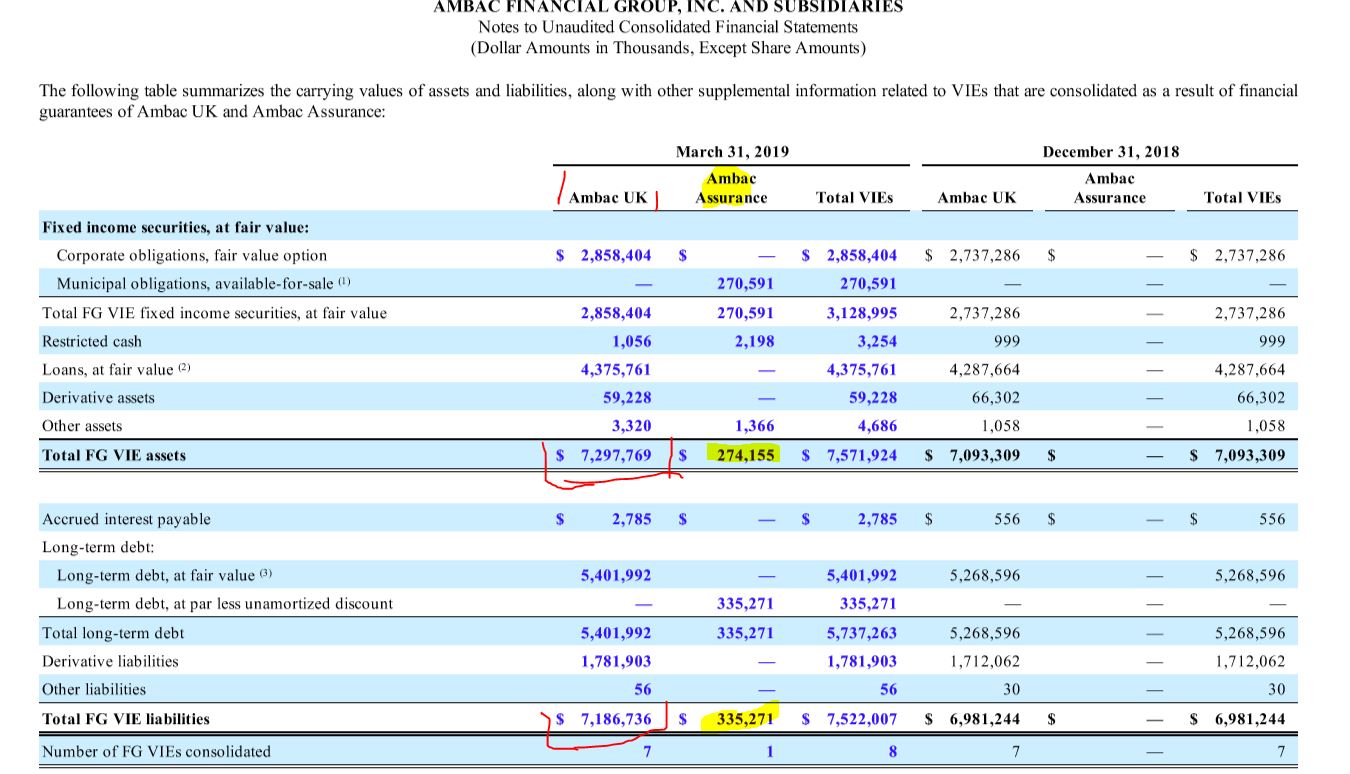The image size is (1350, 774).
Task: Select the "Total long-term debt" row label
Action: tap(113, 633)
